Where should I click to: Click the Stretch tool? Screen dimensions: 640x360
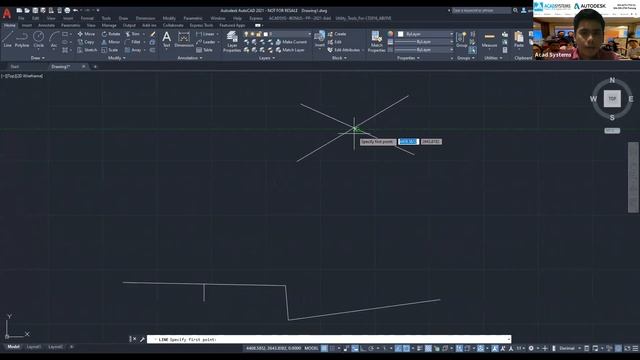pyautogui.click(x=87, y=50)
